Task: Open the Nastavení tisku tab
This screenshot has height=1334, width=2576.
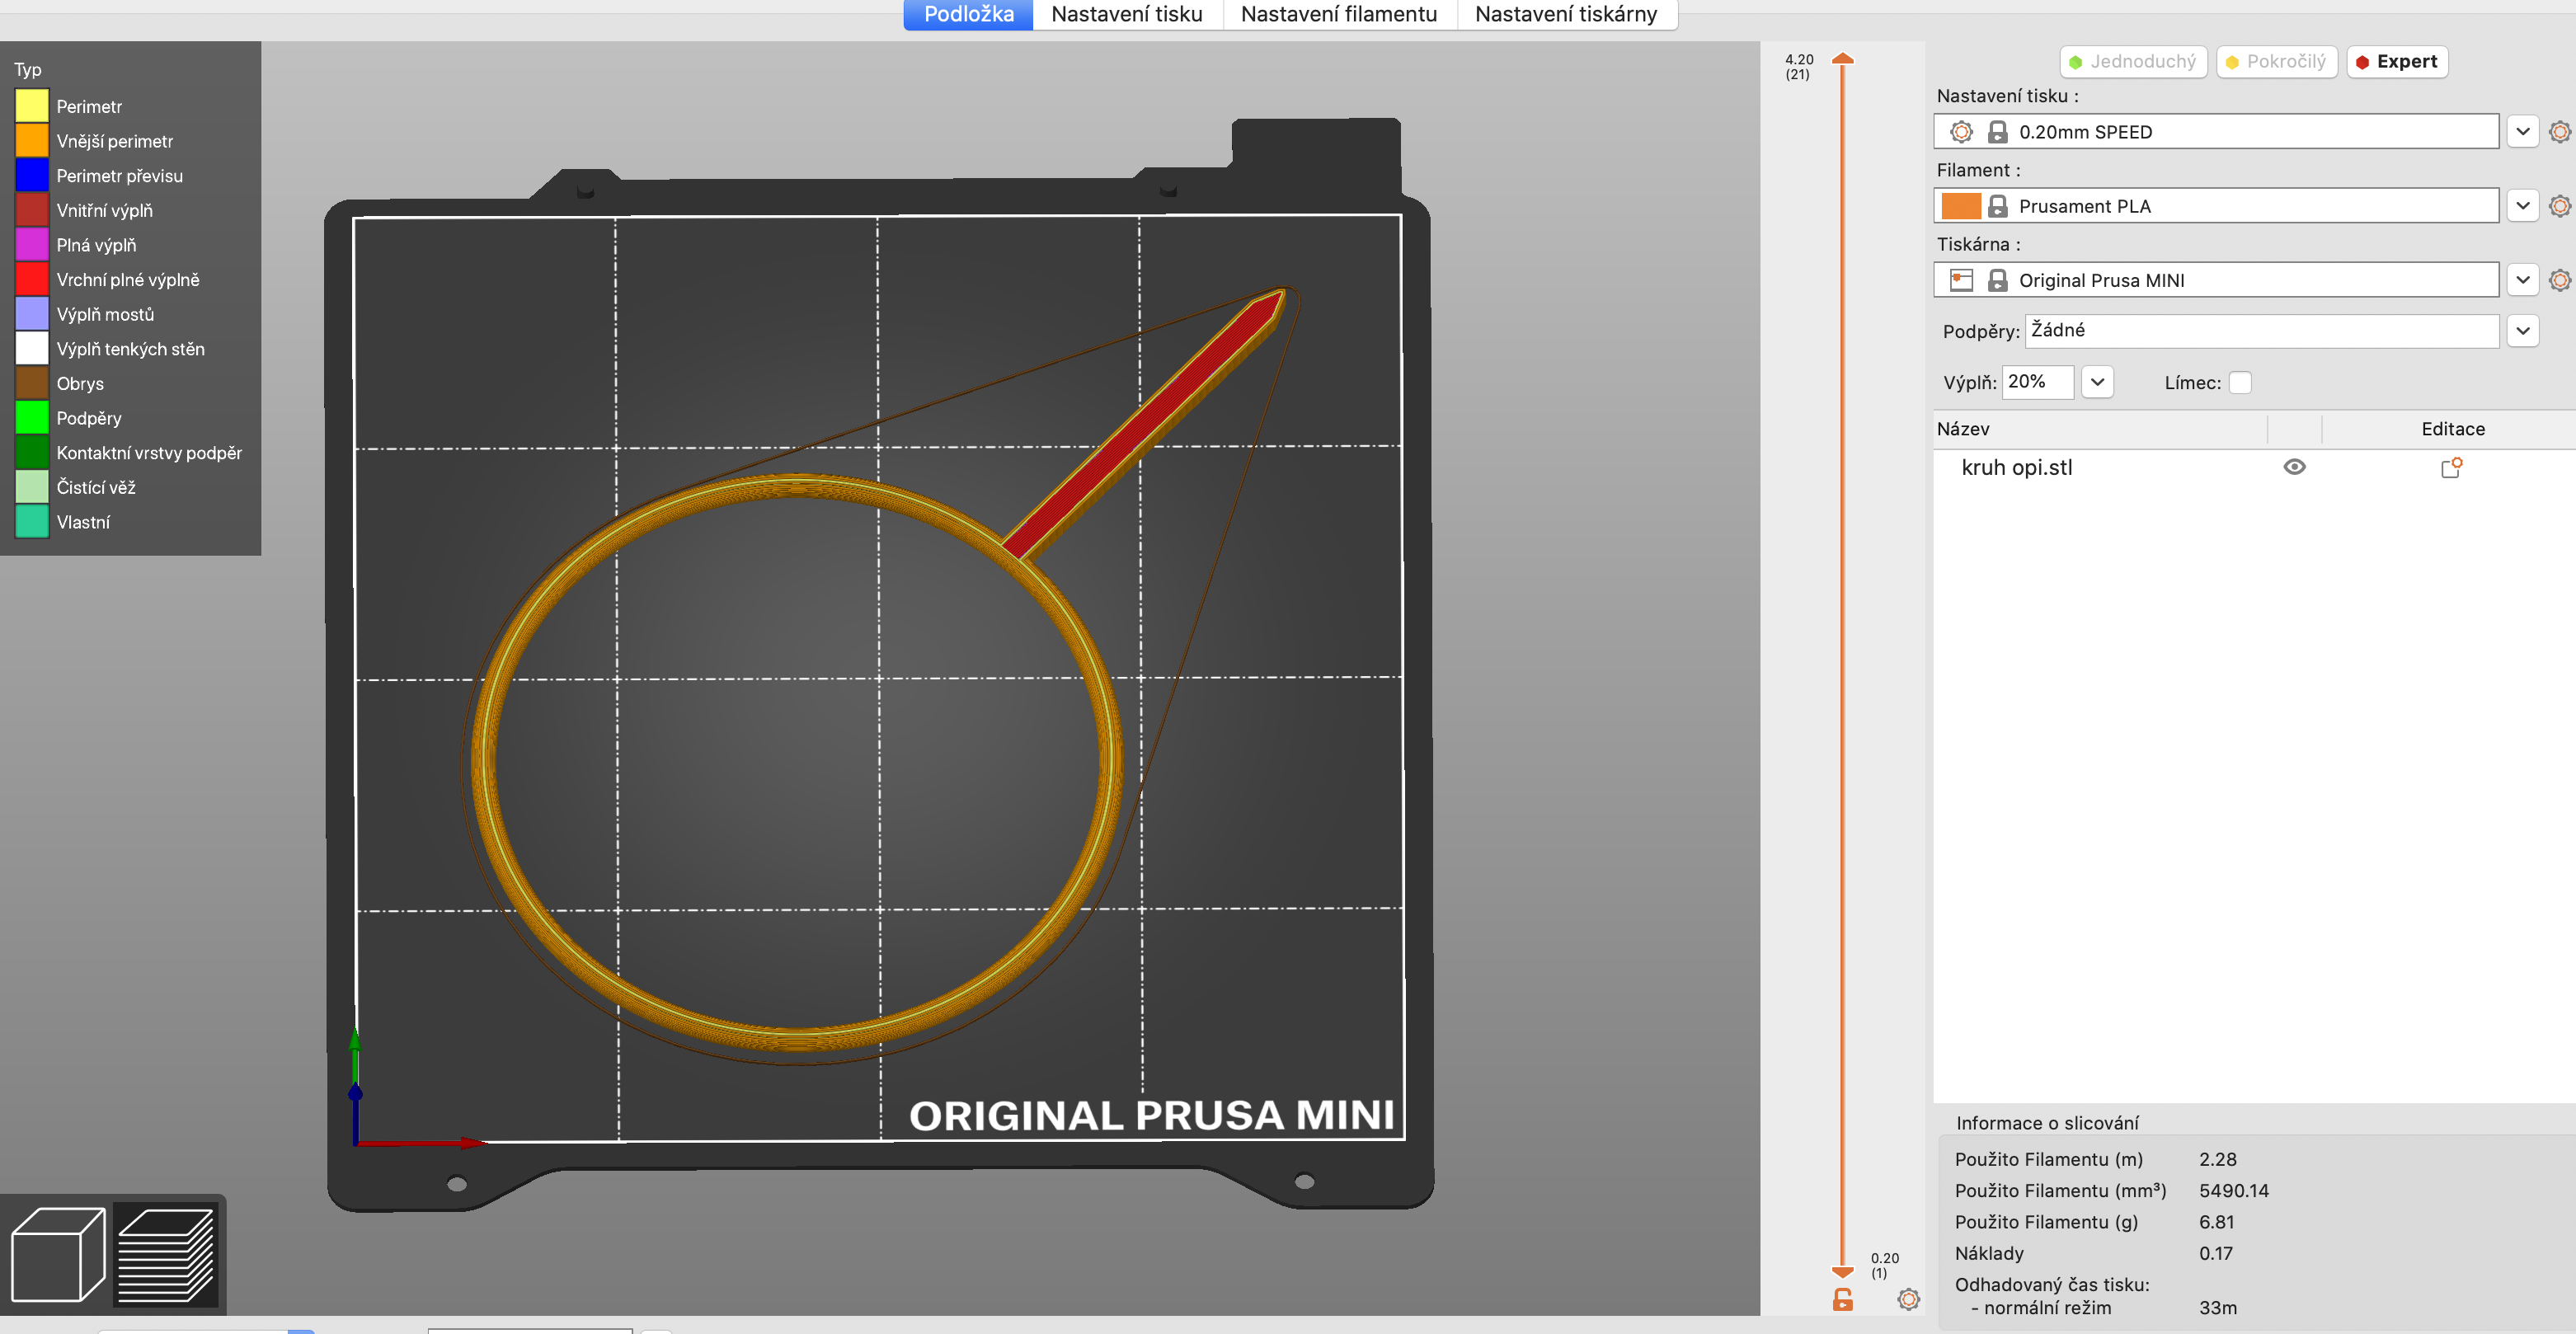Action: coord(1127,15)
